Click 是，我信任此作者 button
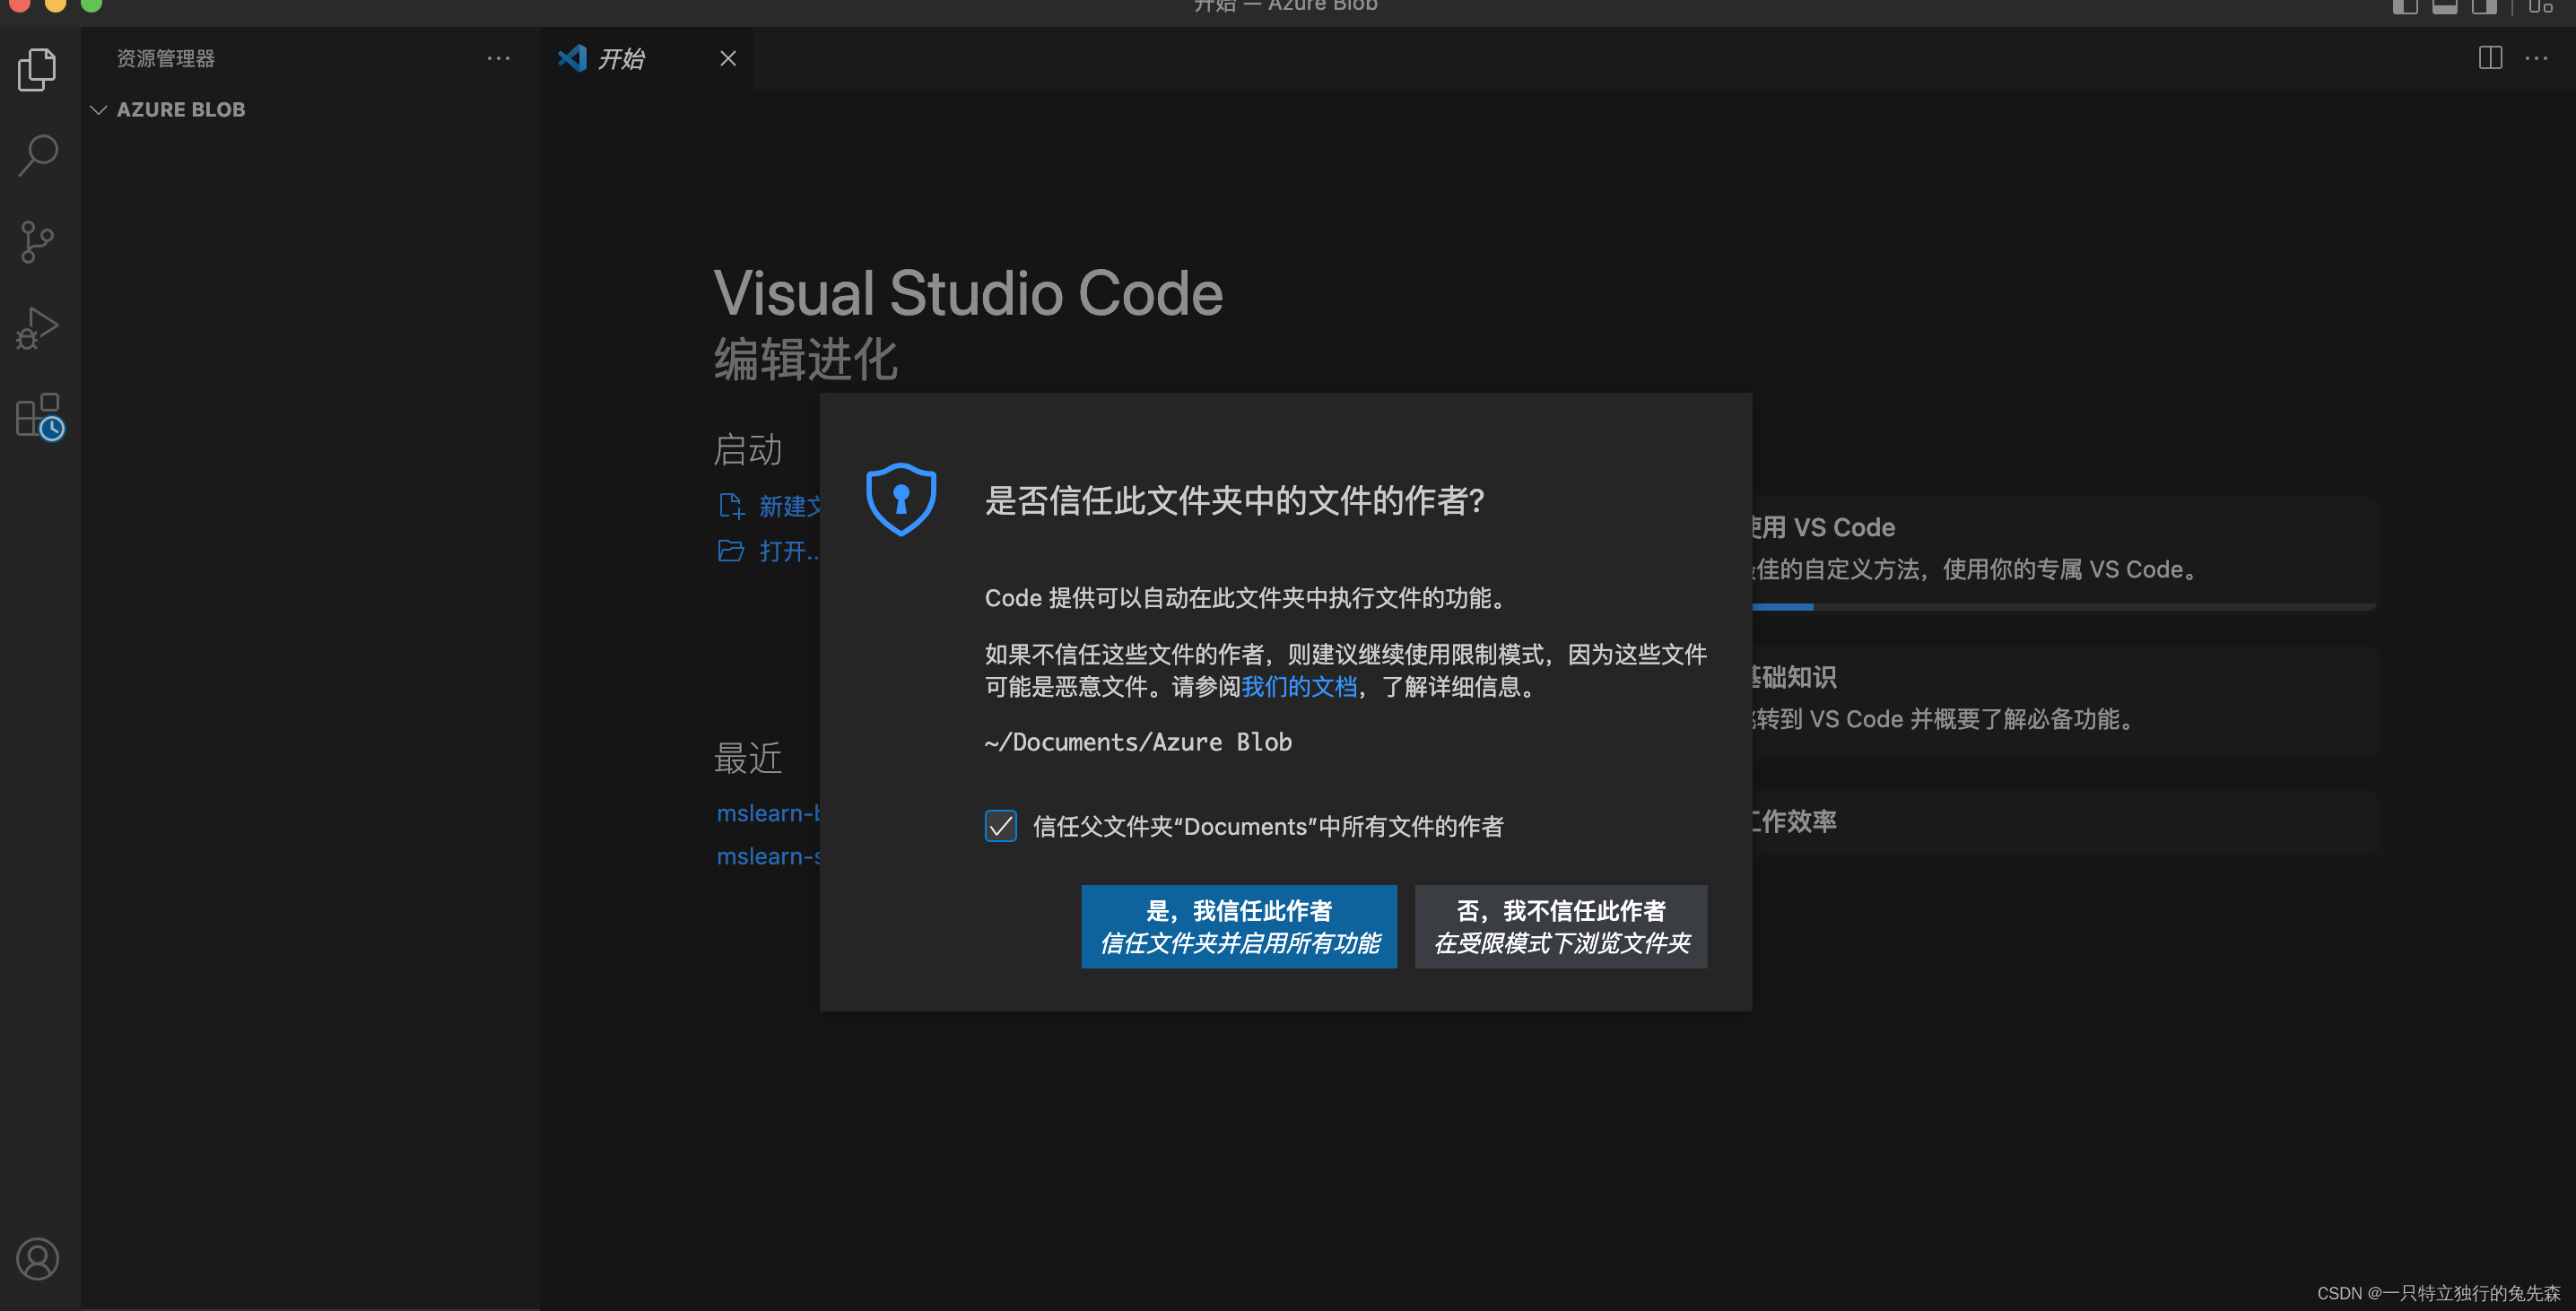Viewport: 2576px width, 1311px height. tap(1238, 926)
